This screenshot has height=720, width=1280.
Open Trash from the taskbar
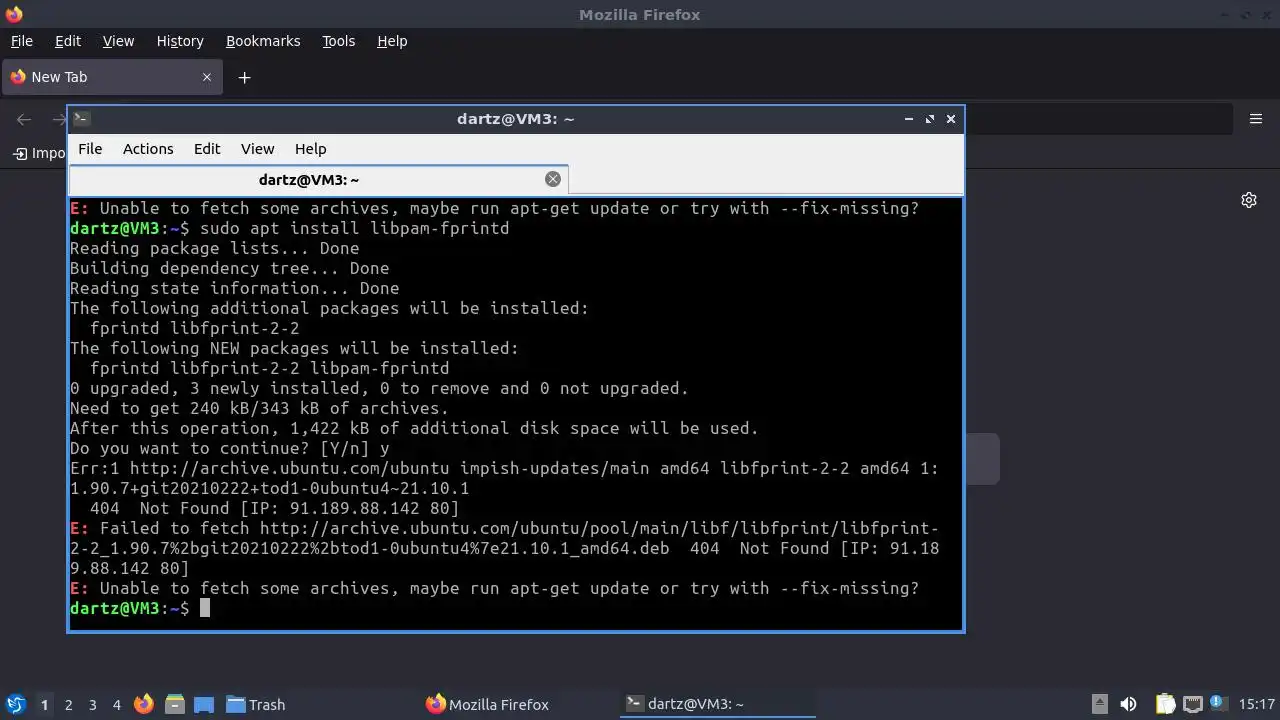[256, 704]
